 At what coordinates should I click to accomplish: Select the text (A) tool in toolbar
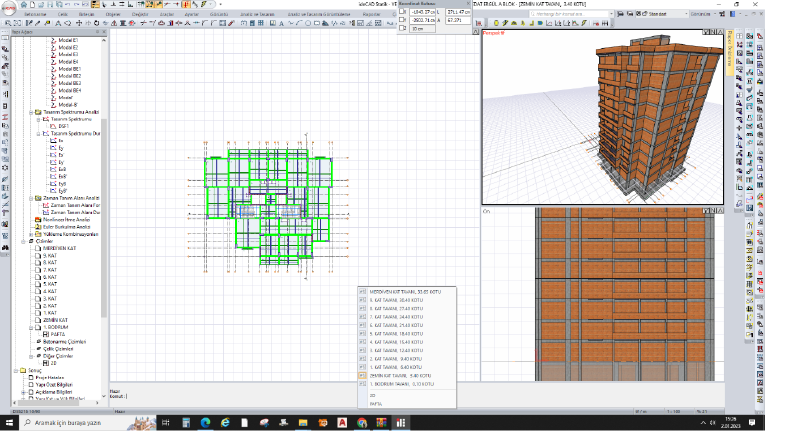pyautogui.click(x=281, y=23)
